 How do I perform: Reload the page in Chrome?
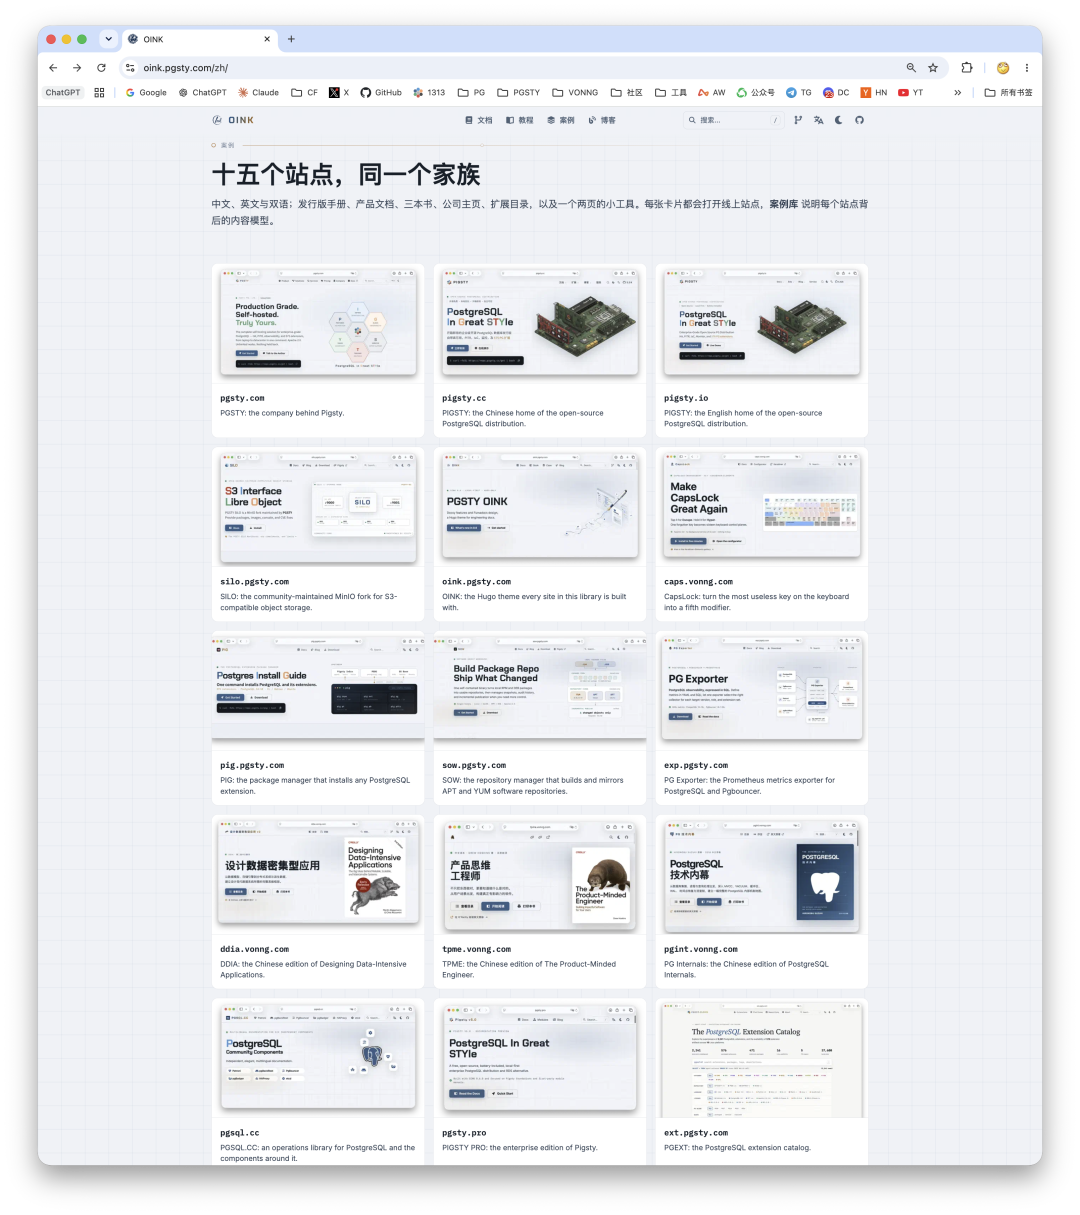click(101, 68)
